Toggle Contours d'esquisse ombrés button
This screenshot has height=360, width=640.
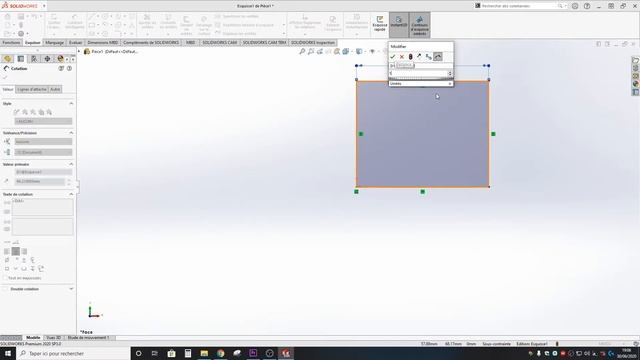420,25
